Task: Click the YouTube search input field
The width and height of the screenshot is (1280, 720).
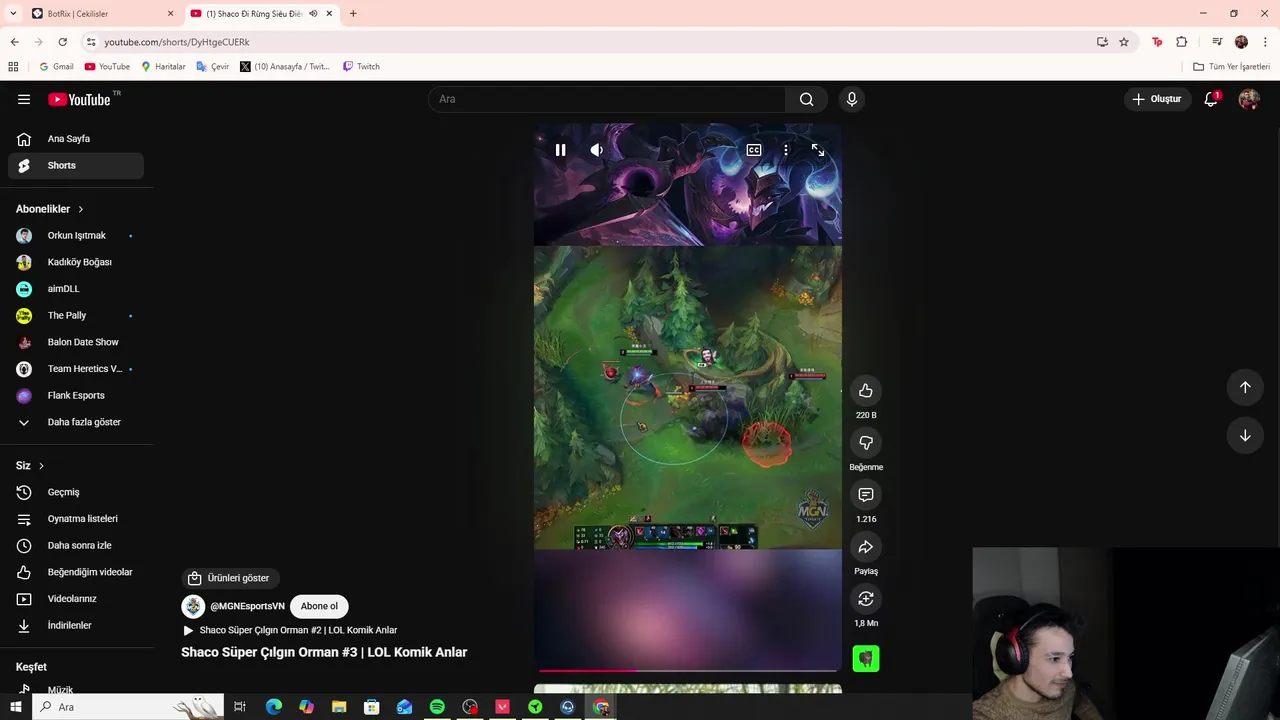Action: pos(607,99)
